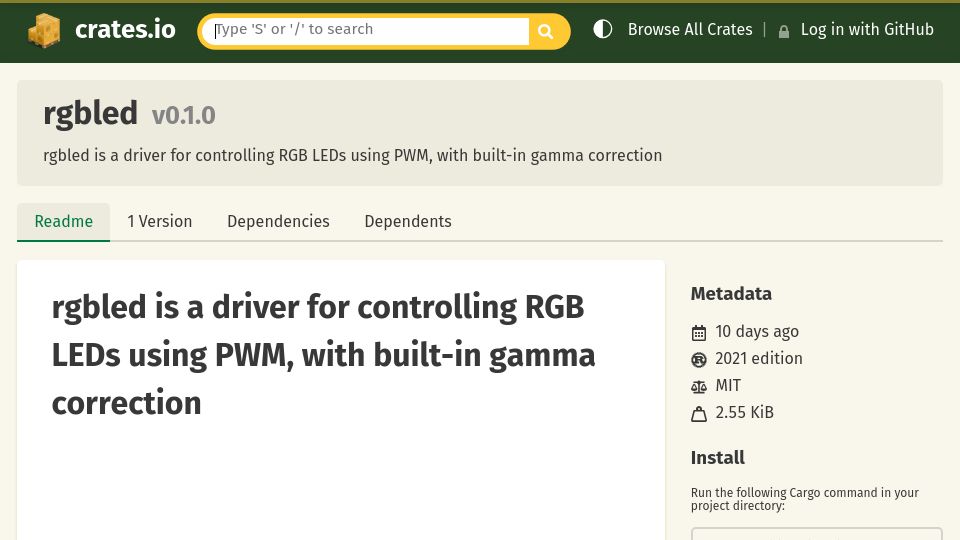Screen dimensions: 960x540
Task: Click the 2.55 KiB size value
Action: tap(744, 413)
